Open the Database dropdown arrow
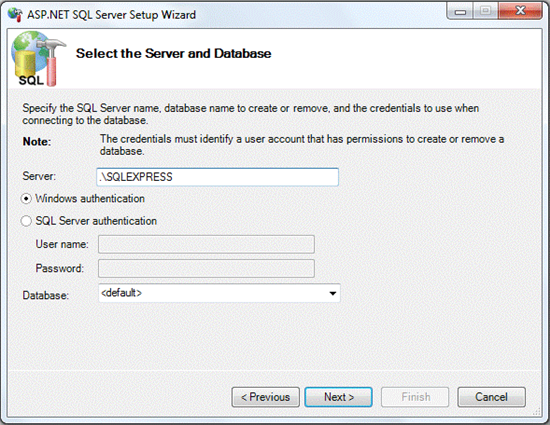This screenshot has width=550, height=425. tap(333, 293)
